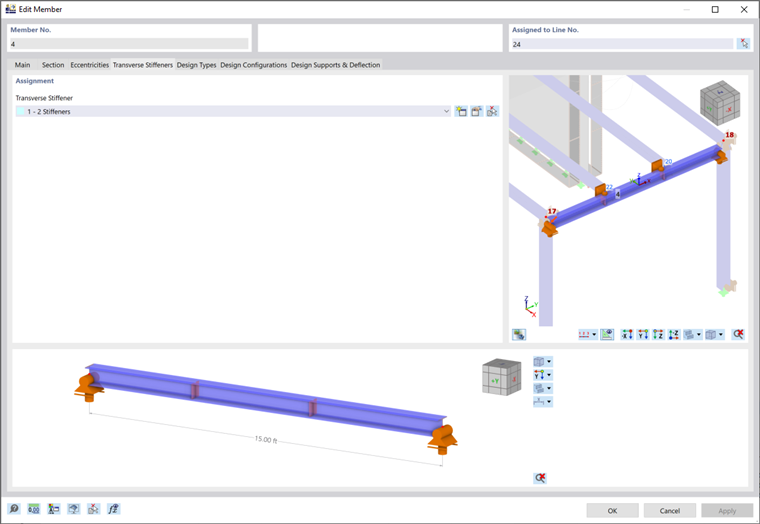Switch to the Main tab

(22, 64)
